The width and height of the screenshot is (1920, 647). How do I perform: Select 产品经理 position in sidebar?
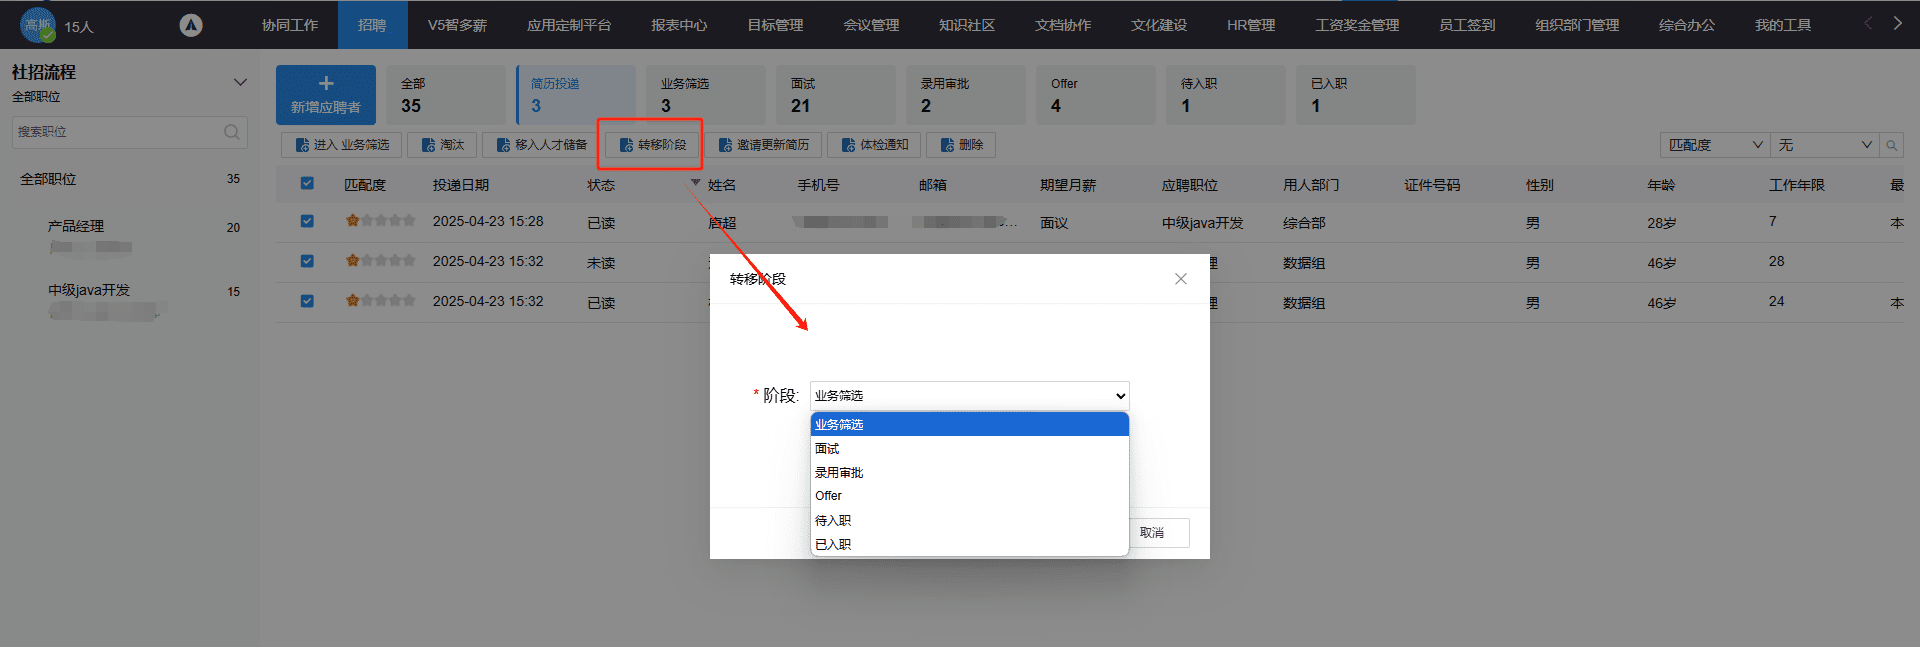(x=76, y=226)
